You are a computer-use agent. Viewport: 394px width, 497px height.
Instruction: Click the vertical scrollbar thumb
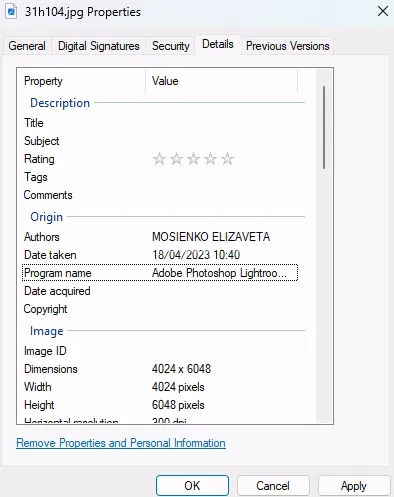click(324, 127)
